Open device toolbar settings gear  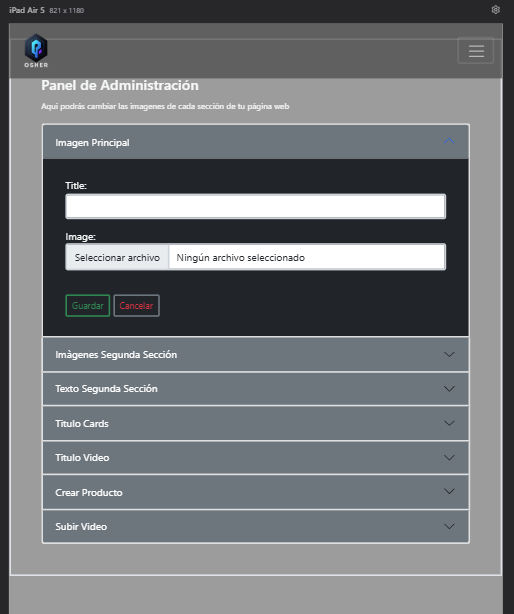(x=496, y=10)
